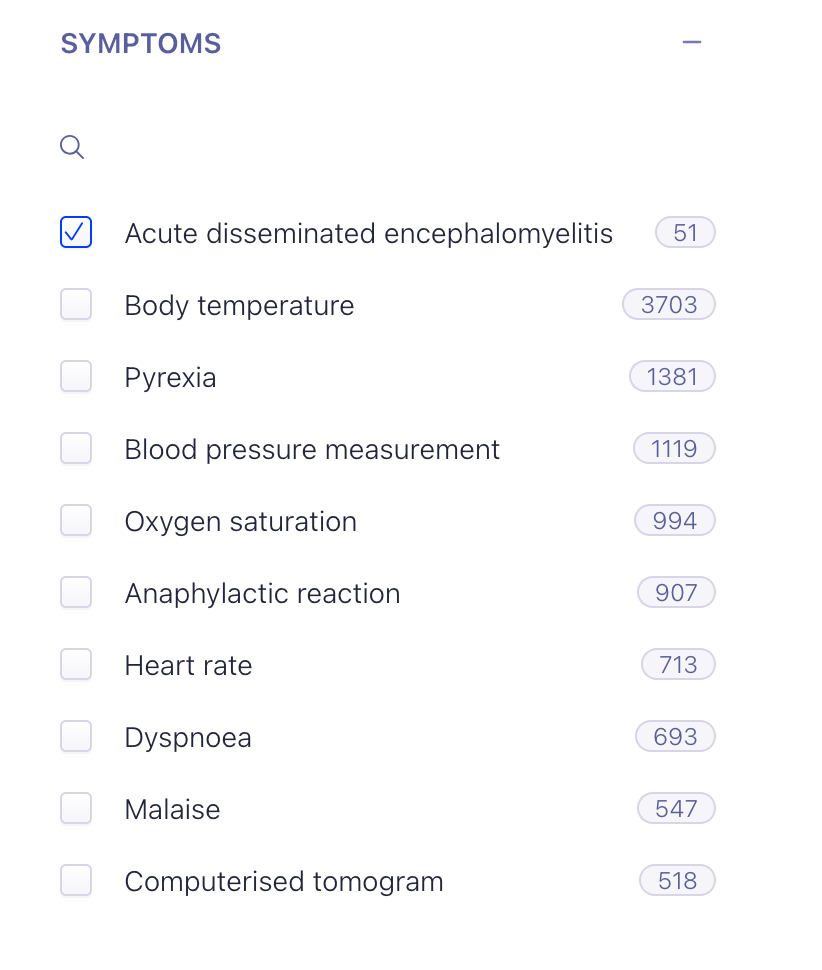Image resolution: width=822 pixels, height=970 pixels.
Task: Click the Computerised tomogram label
Action: (x=283, y=882)
